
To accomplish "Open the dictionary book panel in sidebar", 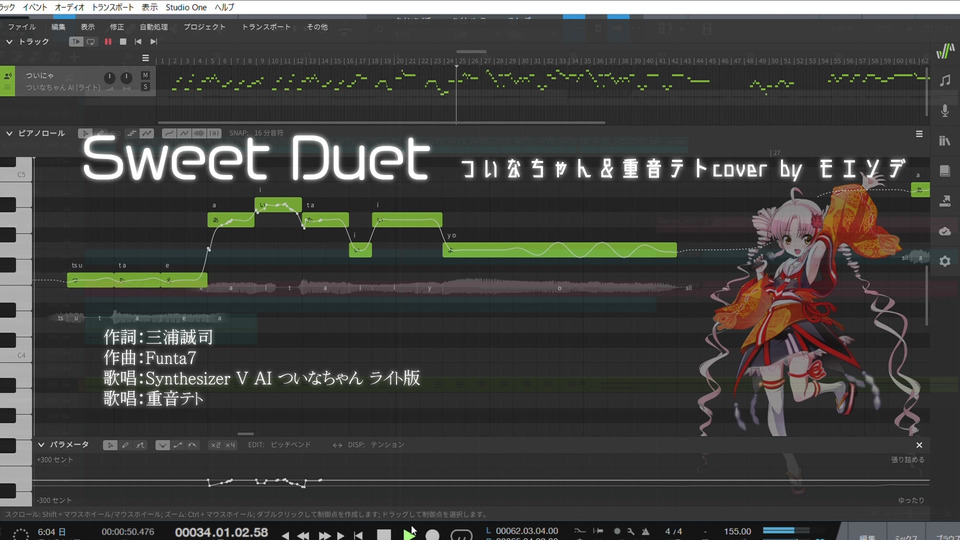I will tap(945, 170).
